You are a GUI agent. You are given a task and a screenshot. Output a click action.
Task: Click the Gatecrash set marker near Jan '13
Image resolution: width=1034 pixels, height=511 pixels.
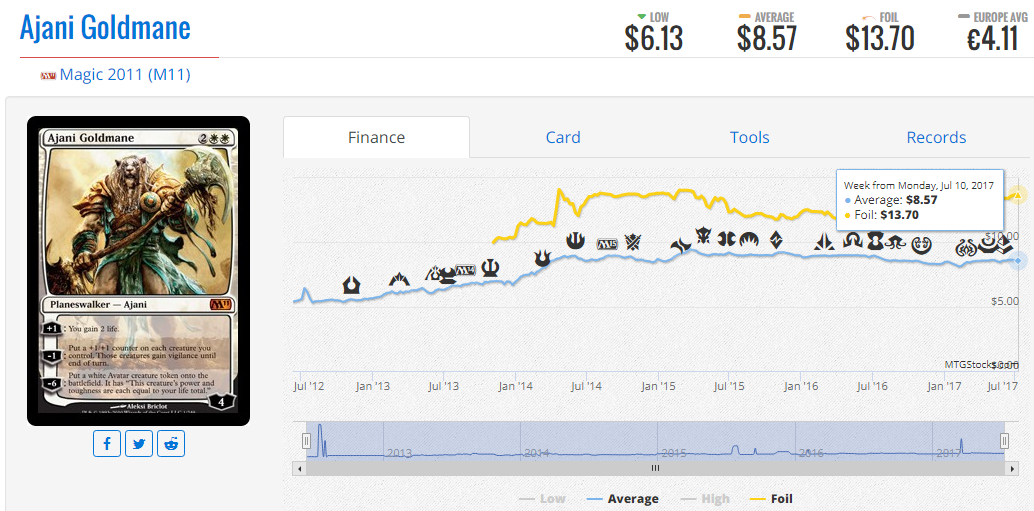pos(399,279)
